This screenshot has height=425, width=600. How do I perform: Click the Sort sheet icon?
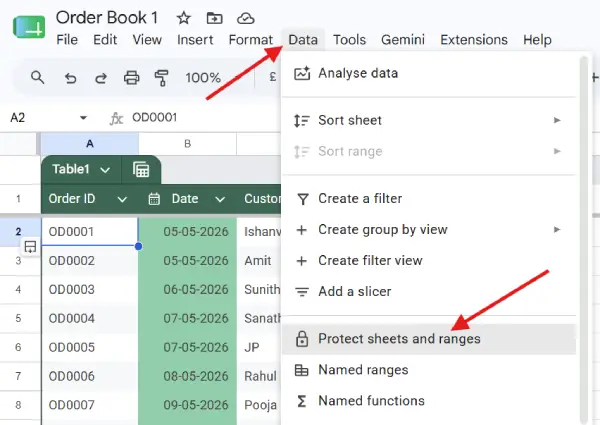coord(302,120)
